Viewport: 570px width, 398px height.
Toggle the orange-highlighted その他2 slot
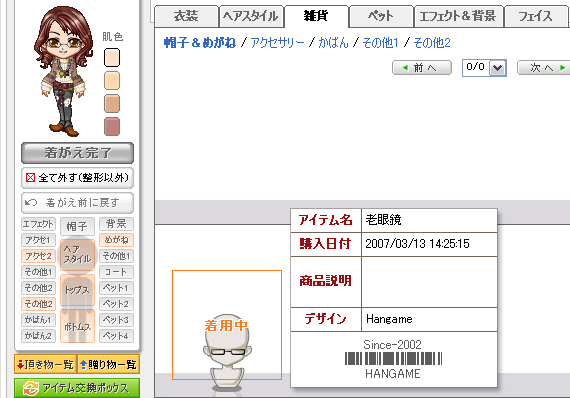(x=38, y=304)
